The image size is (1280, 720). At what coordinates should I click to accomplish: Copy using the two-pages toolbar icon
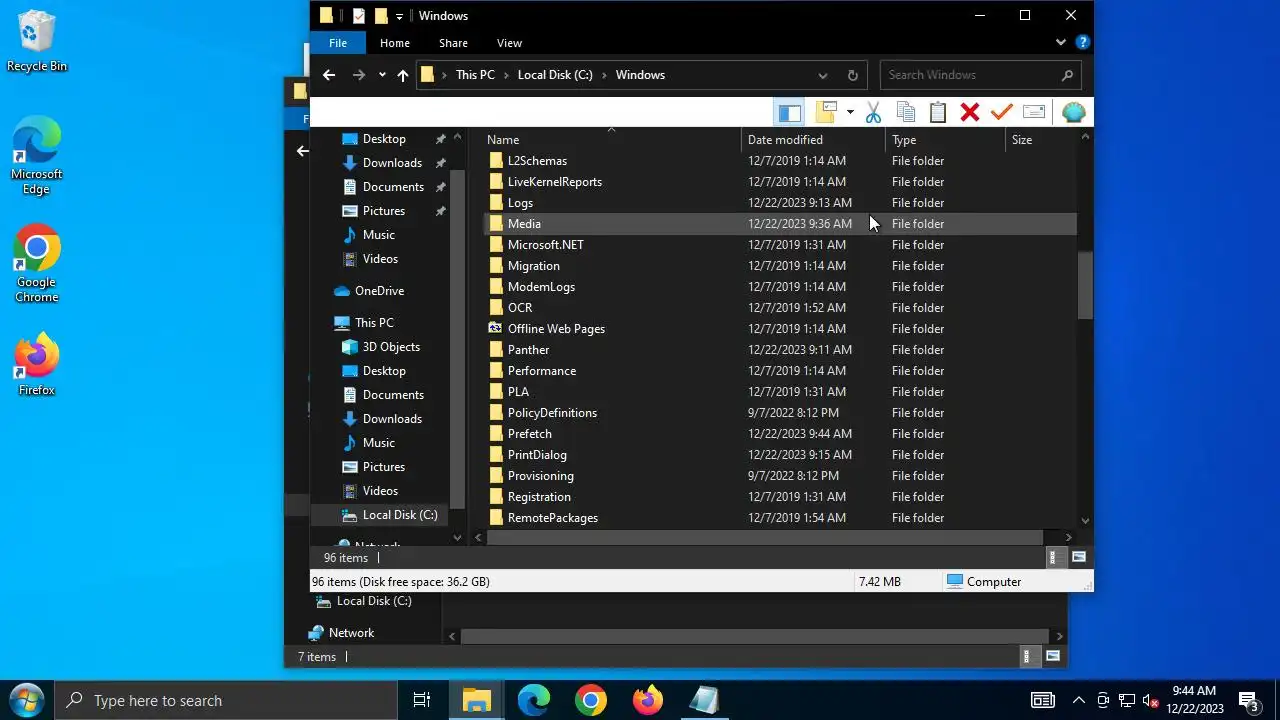906,112
